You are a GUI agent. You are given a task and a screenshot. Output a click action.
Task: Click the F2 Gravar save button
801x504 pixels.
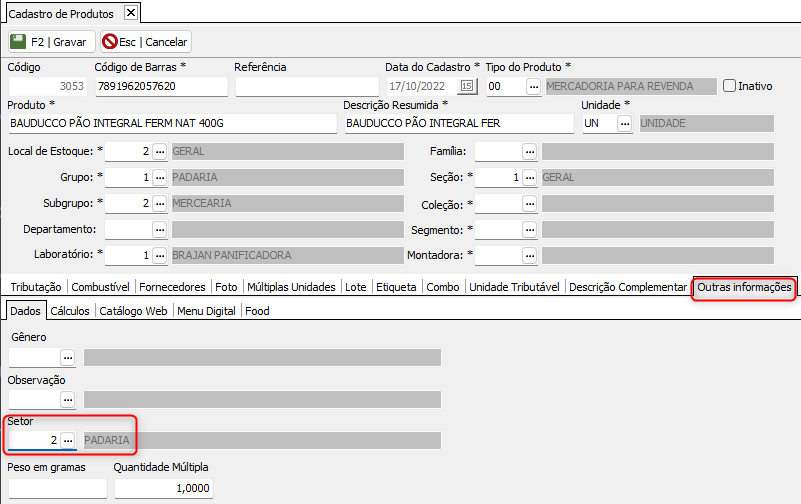(x=51, y=42)
